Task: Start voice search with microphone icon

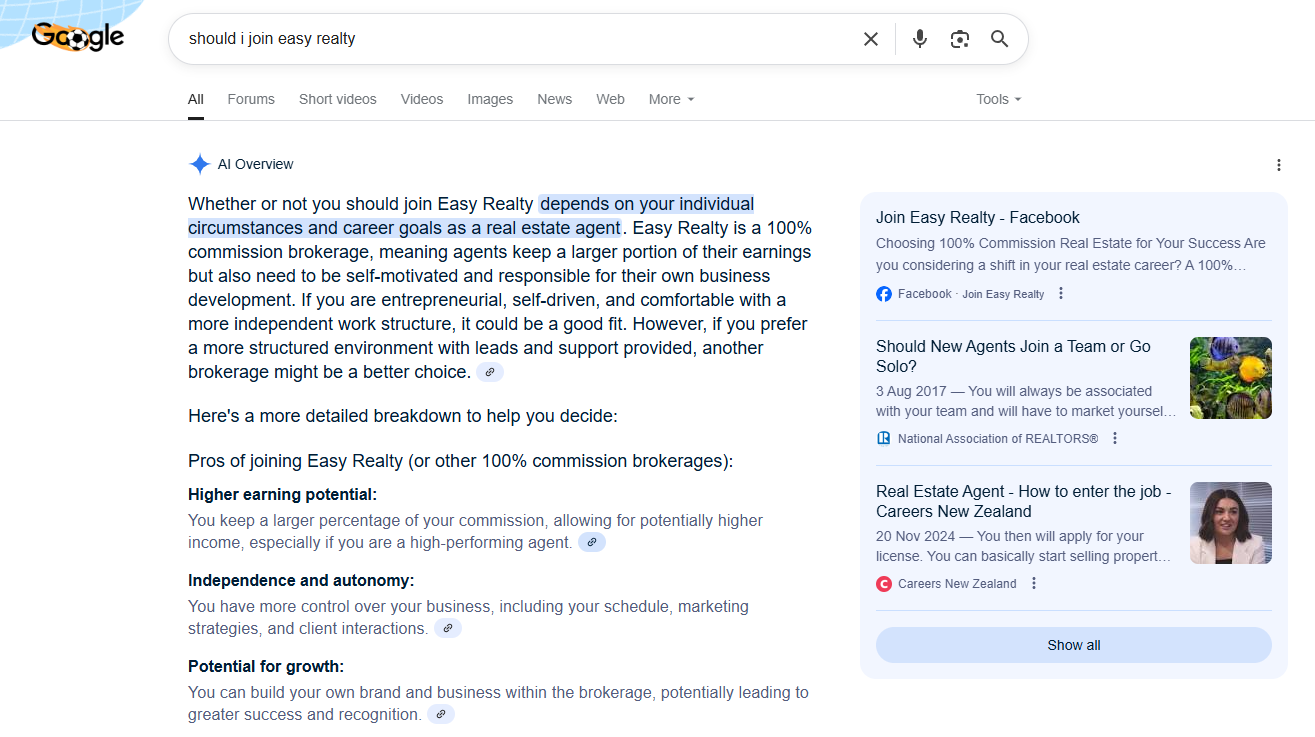Action: (919, 39)
